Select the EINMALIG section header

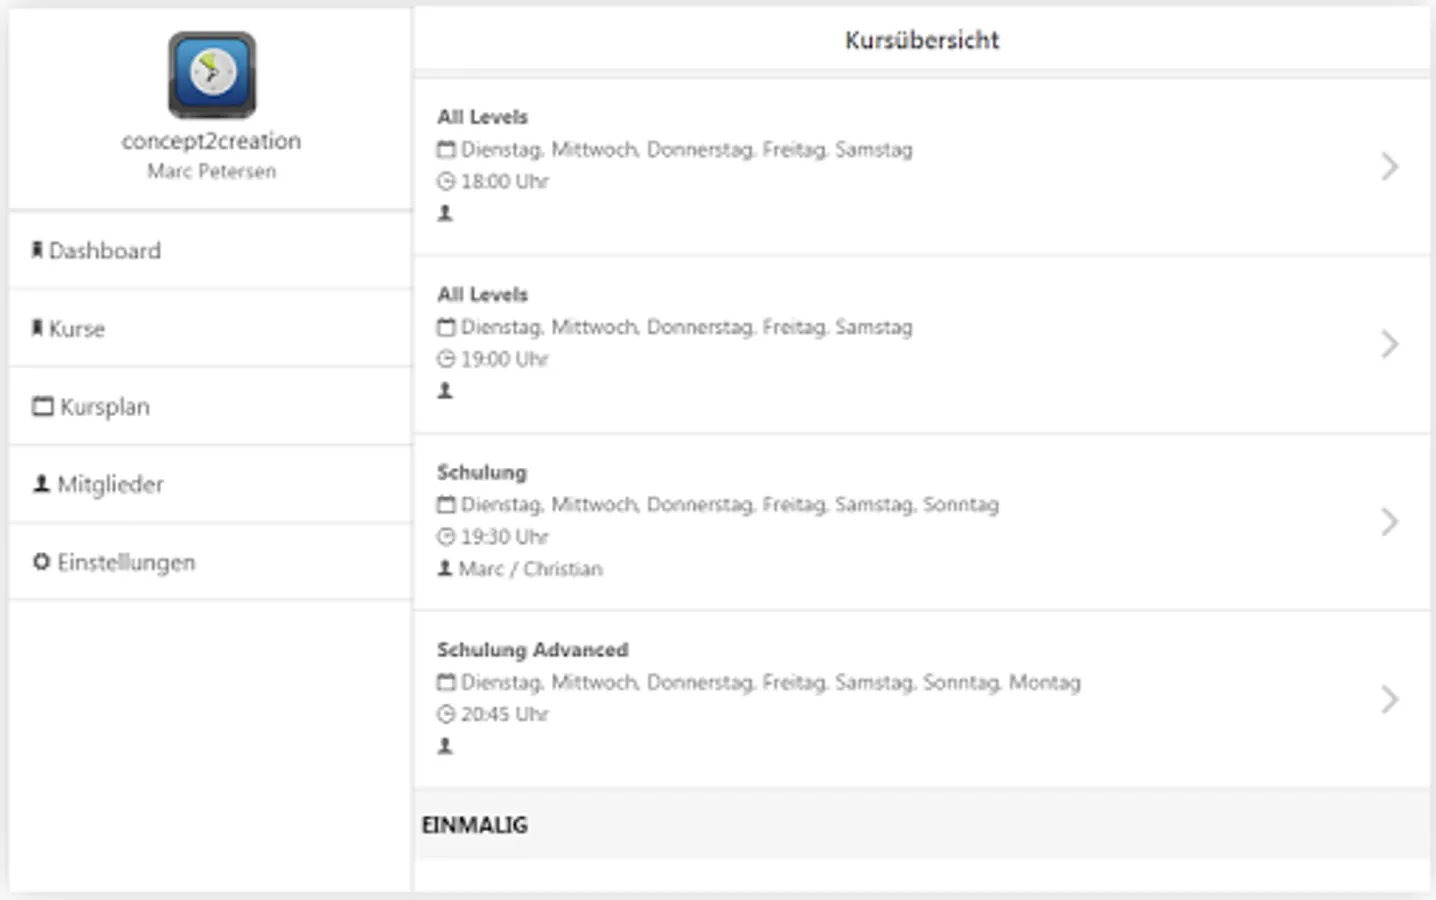475,825
